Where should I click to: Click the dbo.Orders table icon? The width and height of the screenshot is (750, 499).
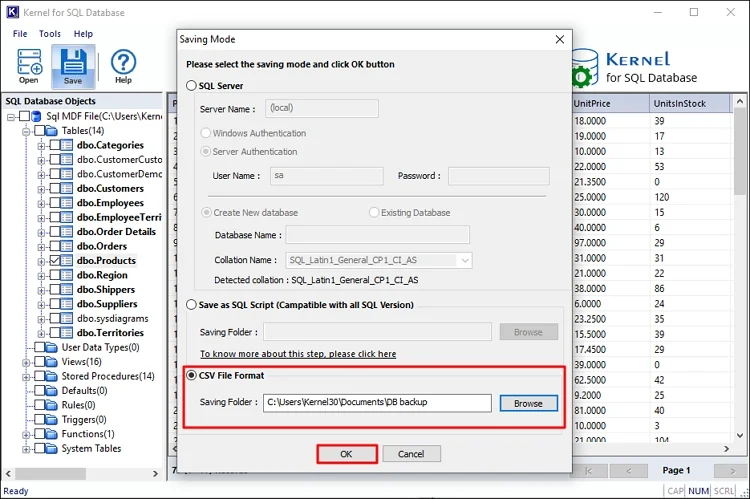pyautogui.click(x=67, y=246)
